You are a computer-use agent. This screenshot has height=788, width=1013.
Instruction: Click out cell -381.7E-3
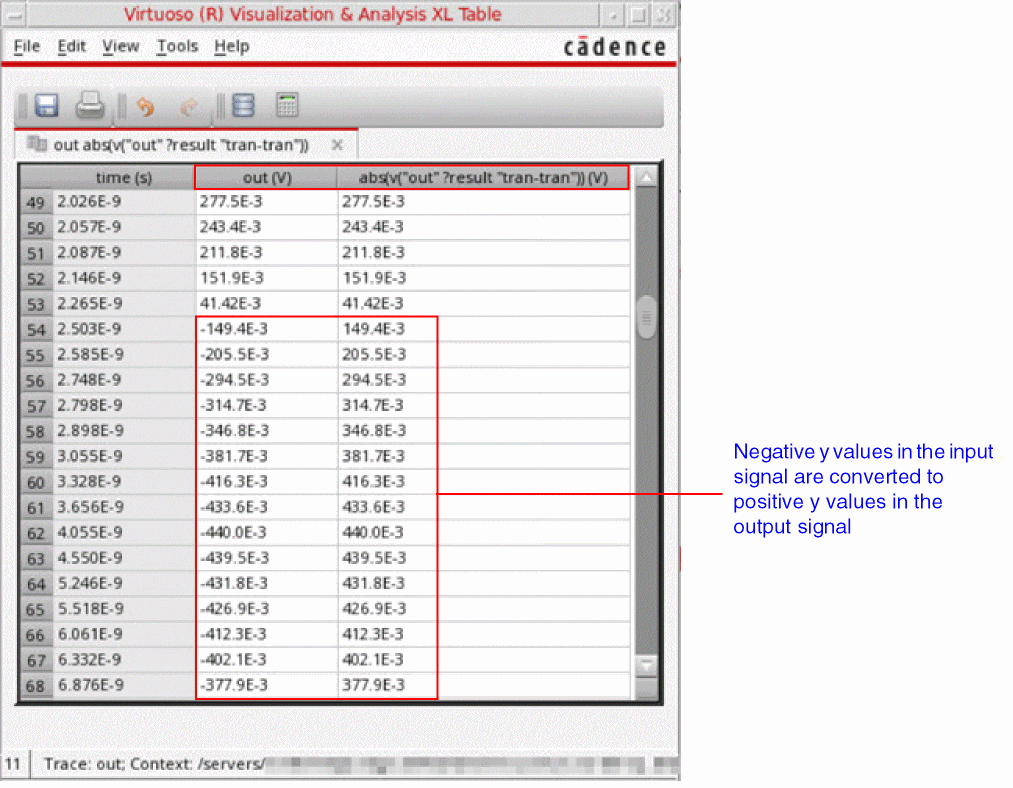266,457
